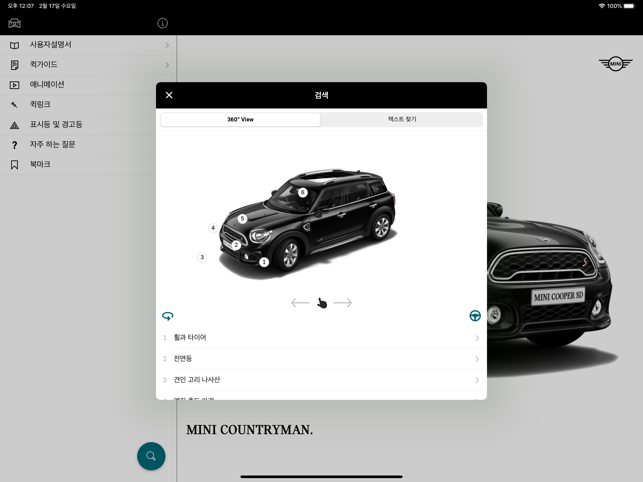Open the 표시등 및 경고등 menu item
Screen dimensions: 643x482
[78, 125]
